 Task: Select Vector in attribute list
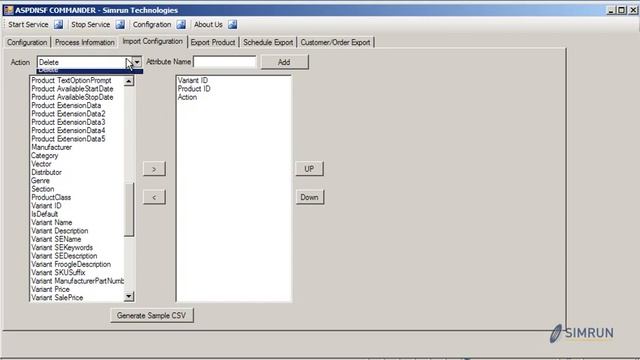pos(41,164)
